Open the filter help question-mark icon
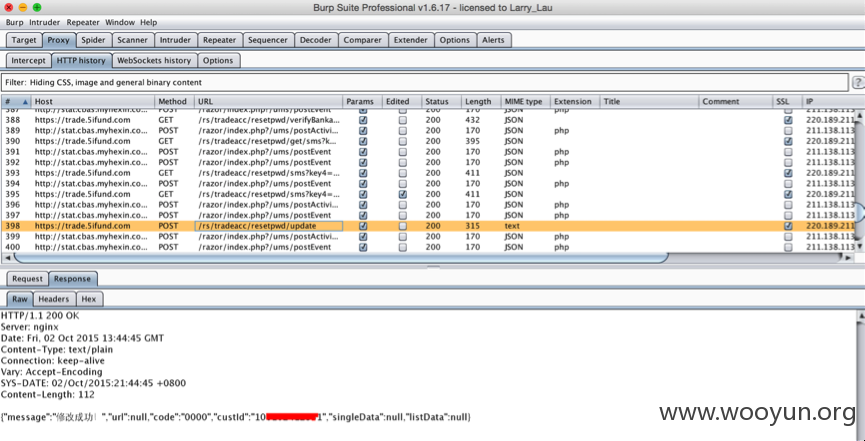This screenshot has width=865, height=441. pos(858,83)
